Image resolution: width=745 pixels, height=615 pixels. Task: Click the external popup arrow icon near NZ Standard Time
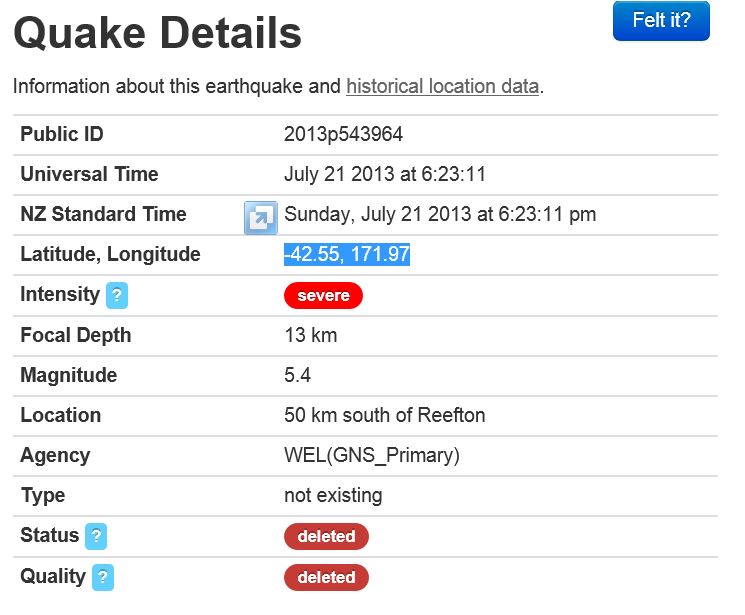[260, 217]
